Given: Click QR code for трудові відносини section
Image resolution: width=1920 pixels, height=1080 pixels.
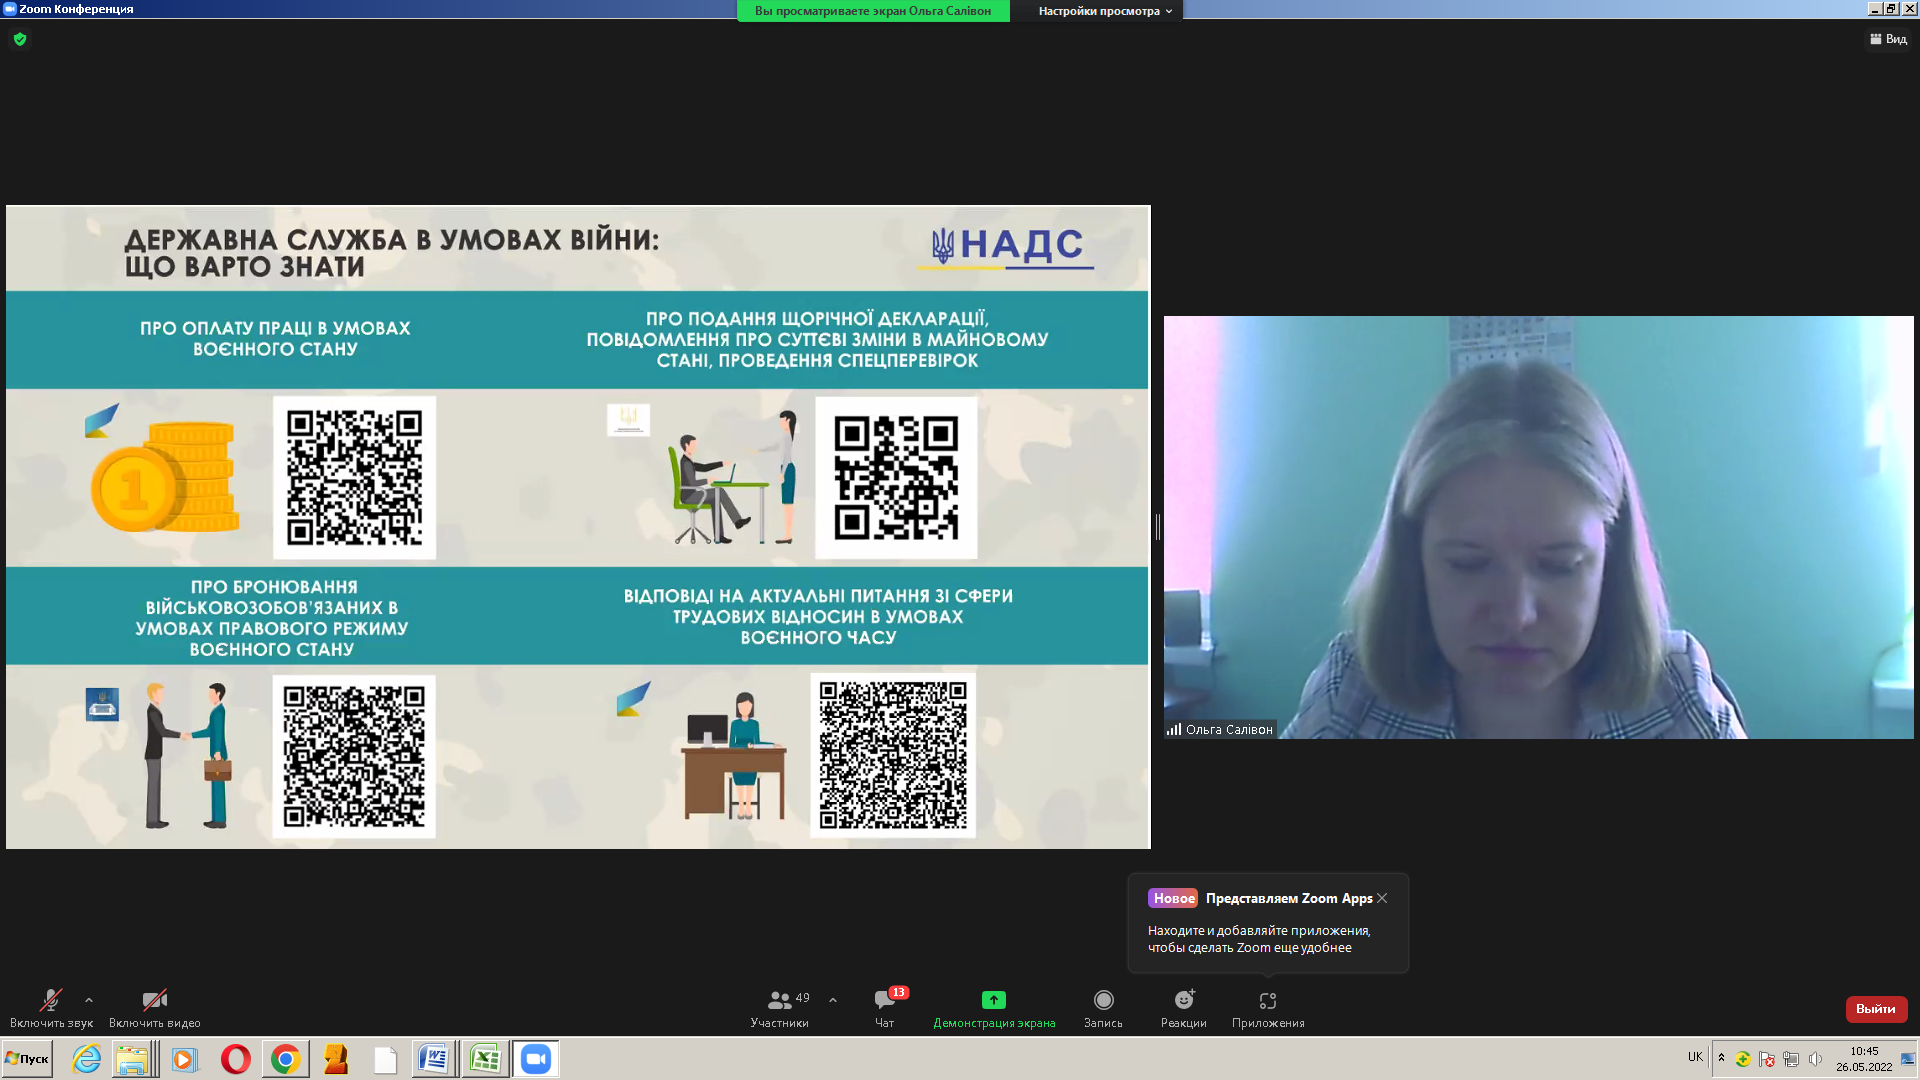Looking at the screenshot, I should [893, 756].
